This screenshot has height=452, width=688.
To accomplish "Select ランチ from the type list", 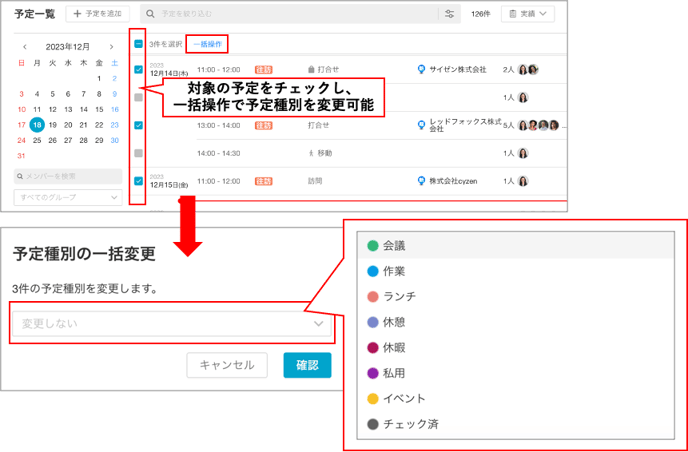I will point(516,297).
